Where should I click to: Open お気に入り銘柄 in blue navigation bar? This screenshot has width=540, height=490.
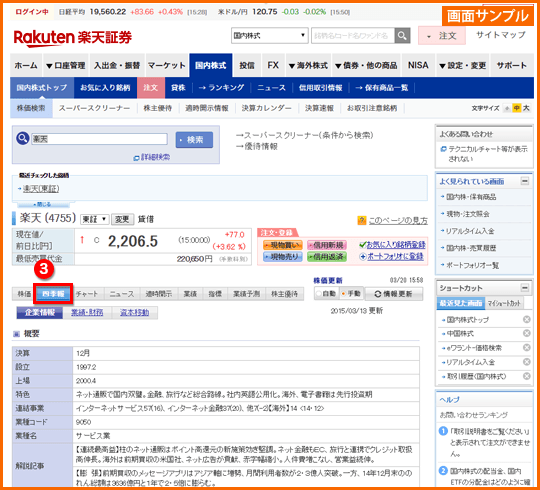coord(105,88)
